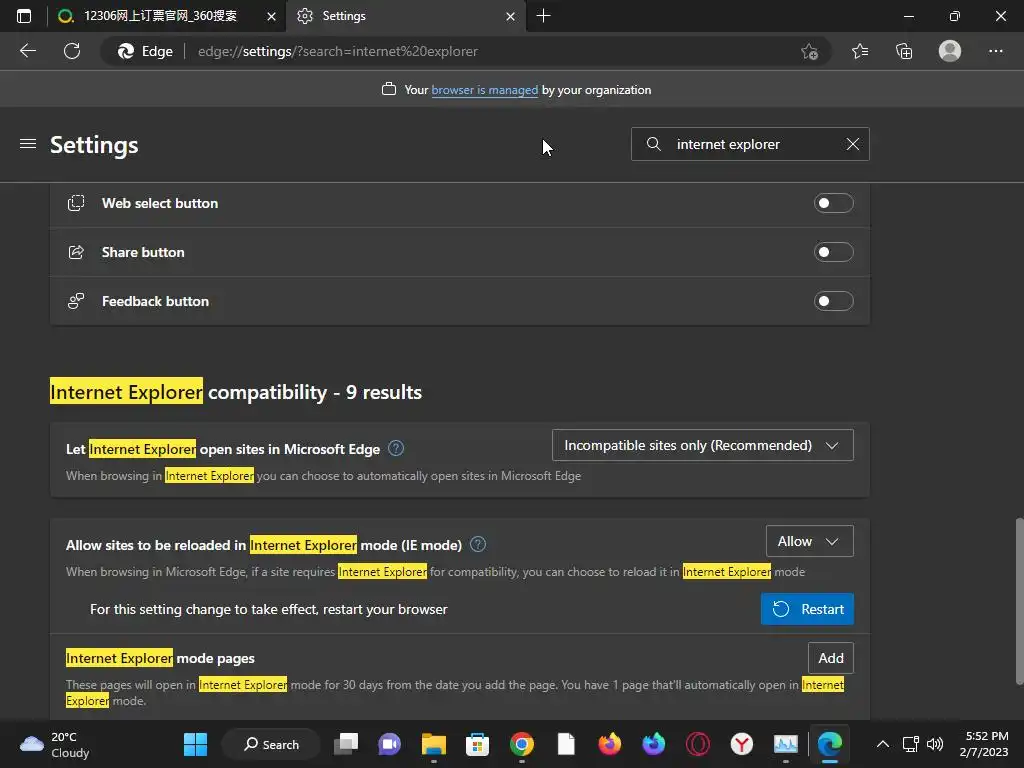Launch File Explorer from taskbar
Viewport: 1024px width, 768px height.
pyautogui.click(x=434, y=744)
